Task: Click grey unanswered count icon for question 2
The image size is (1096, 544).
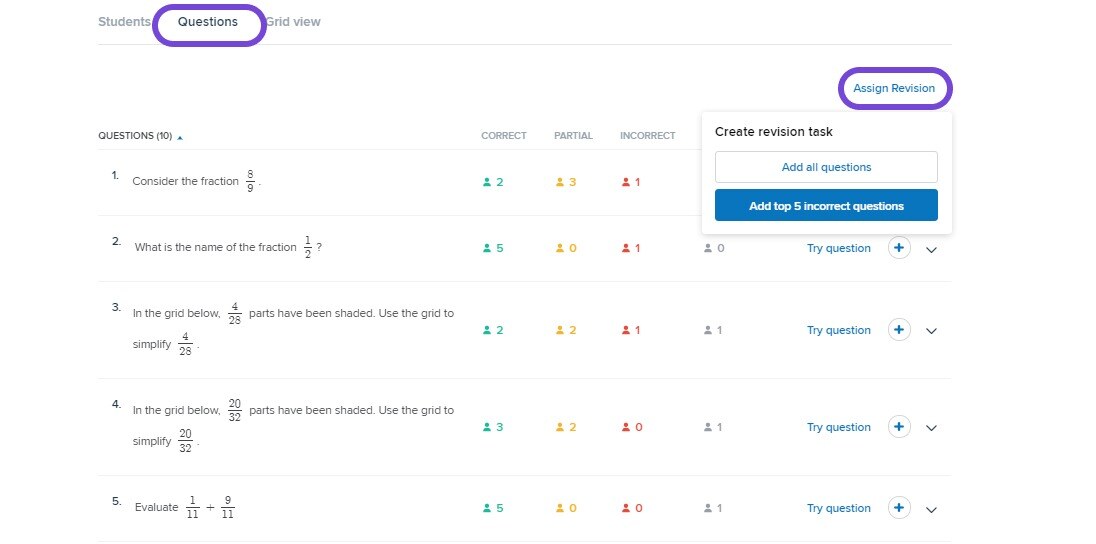Action: click(708, 248)
